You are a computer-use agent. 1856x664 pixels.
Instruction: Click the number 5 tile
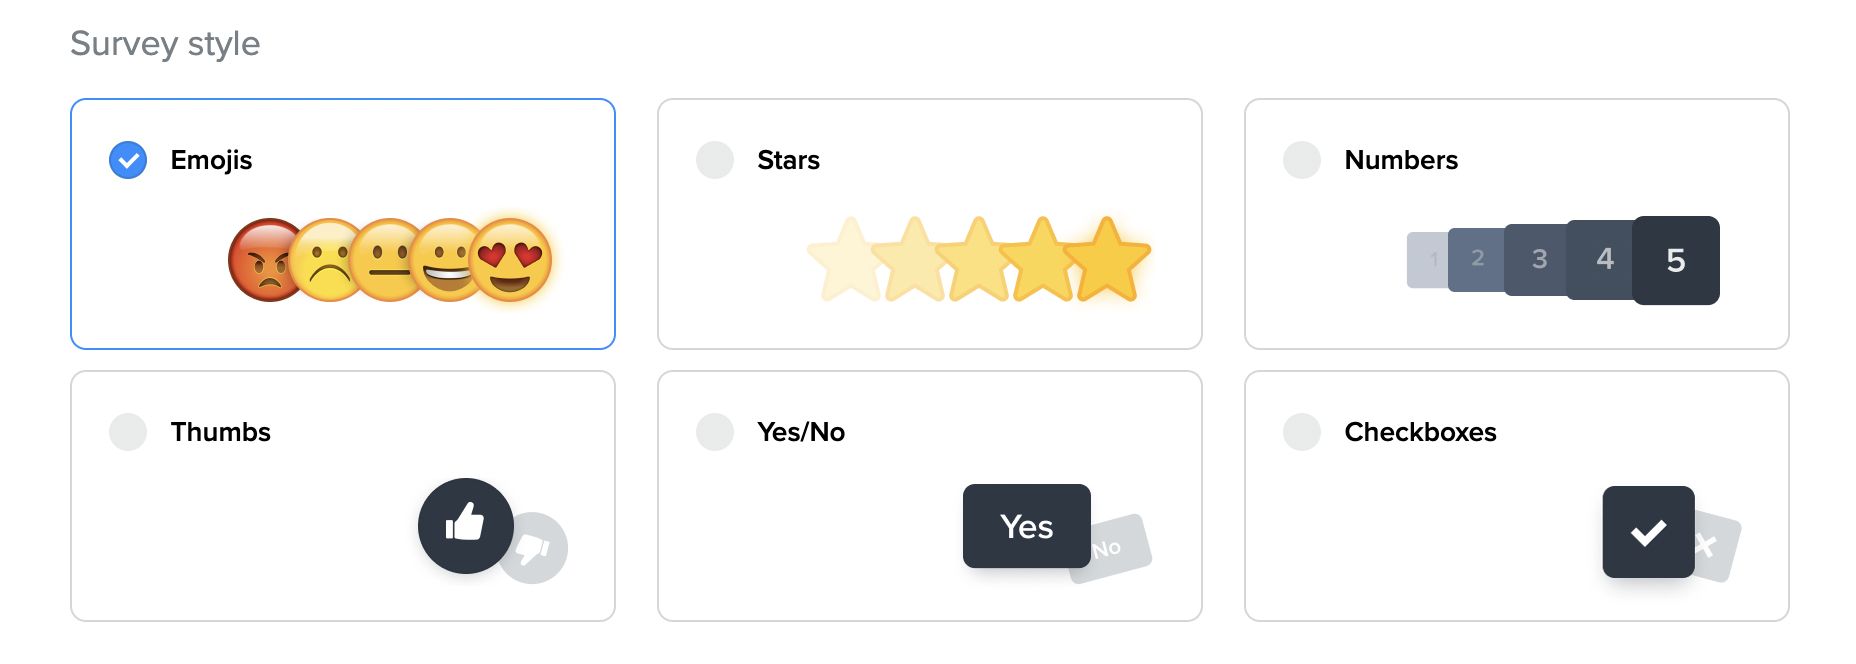1676,260
